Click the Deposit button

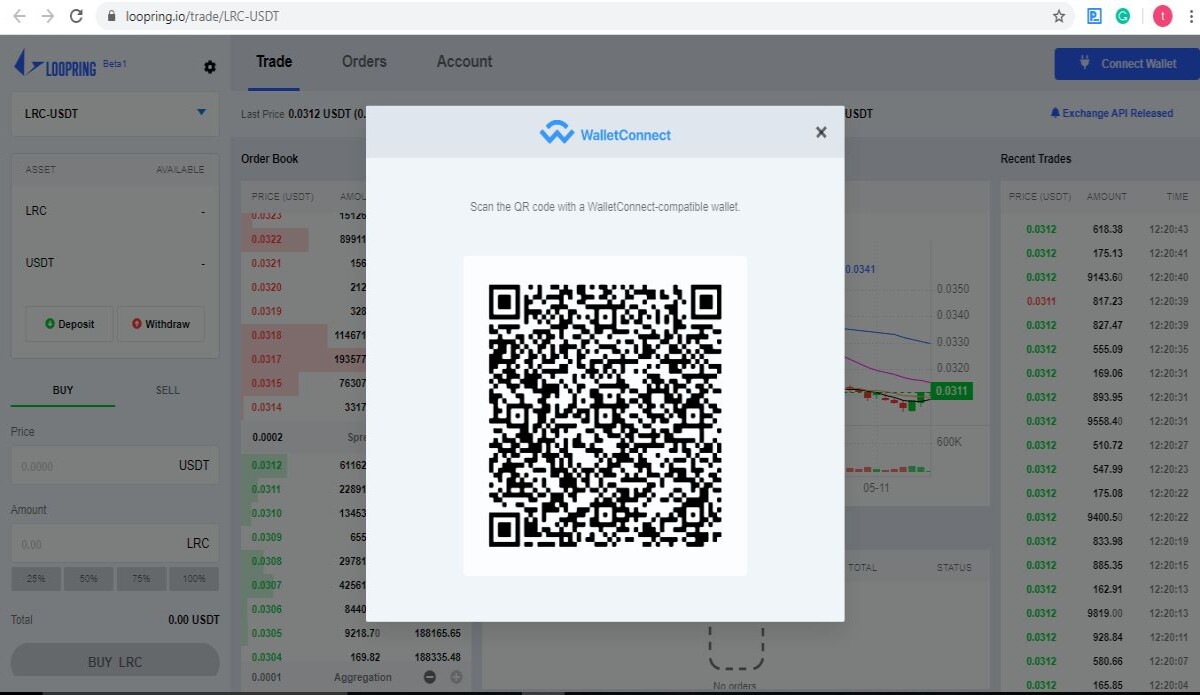coord(70,324)
